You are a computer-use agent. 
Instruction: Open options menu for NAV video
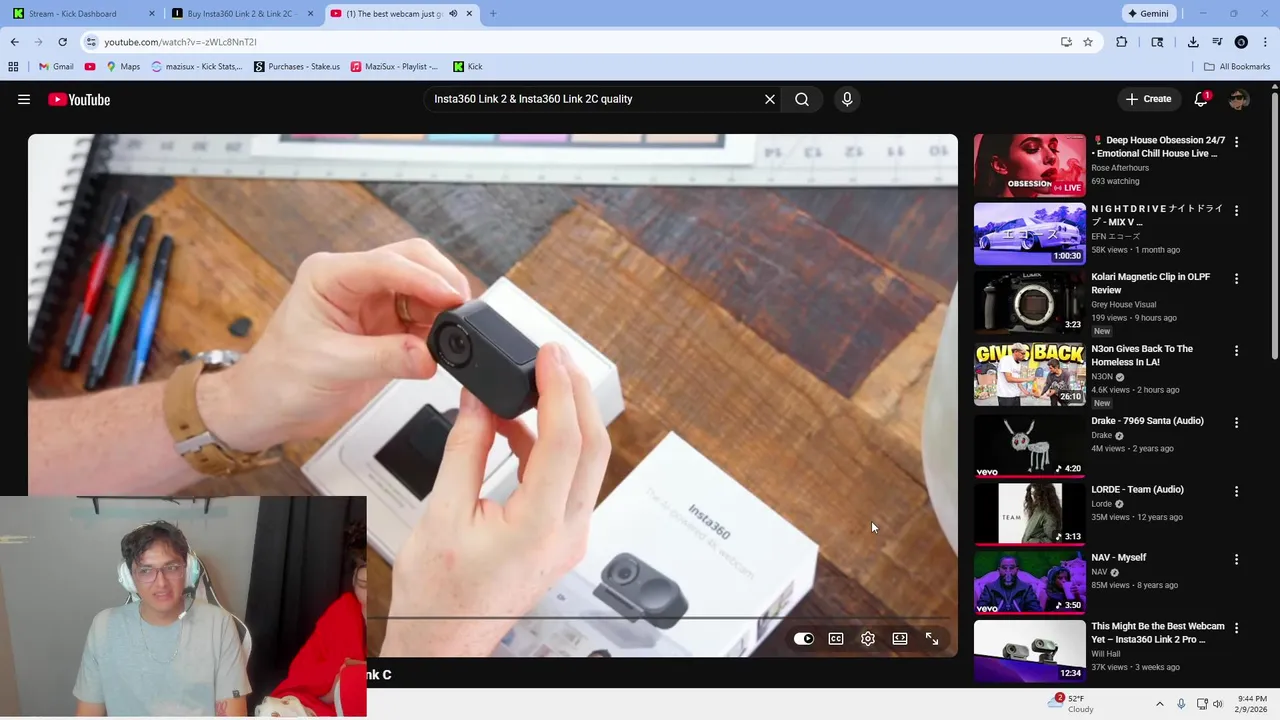point(1236,560)
